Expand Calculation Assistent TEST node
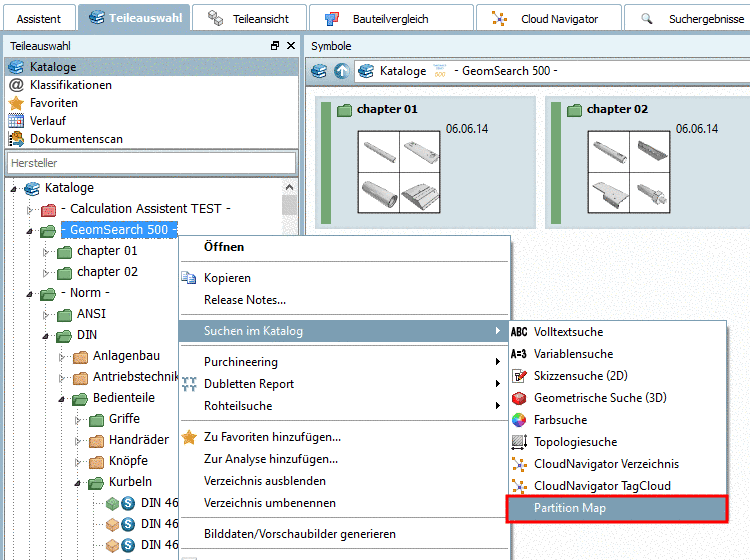 [x=30, y=210]
